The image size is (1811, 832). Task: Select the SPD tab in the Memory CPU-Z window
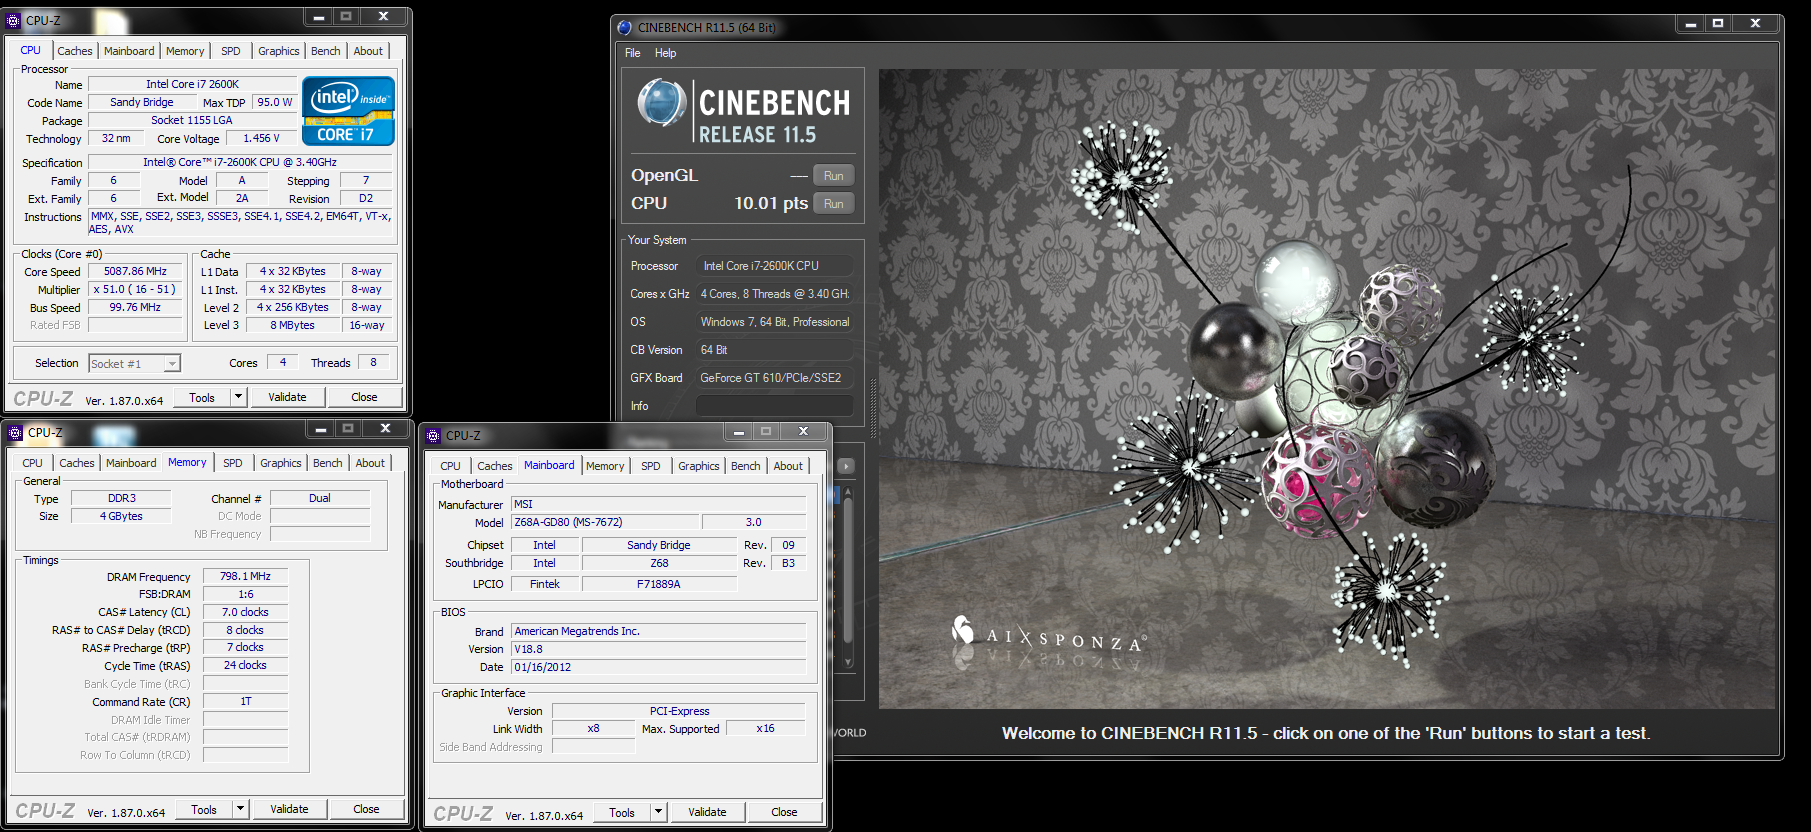233,463
